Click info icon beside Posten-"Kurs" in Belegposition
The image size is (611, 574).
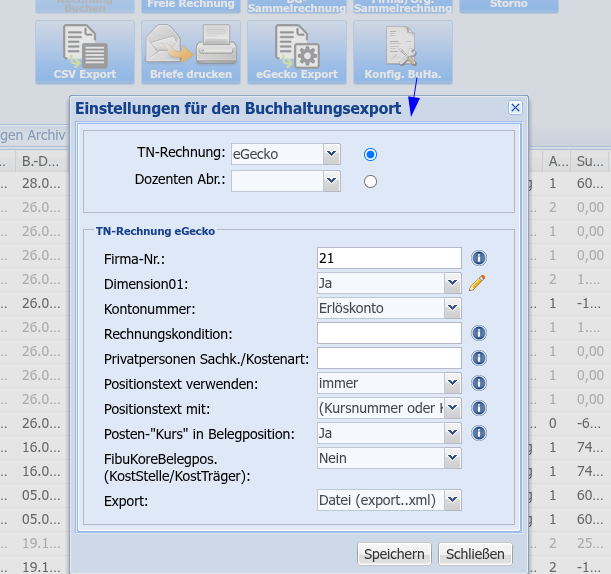[x=478, y=433]
